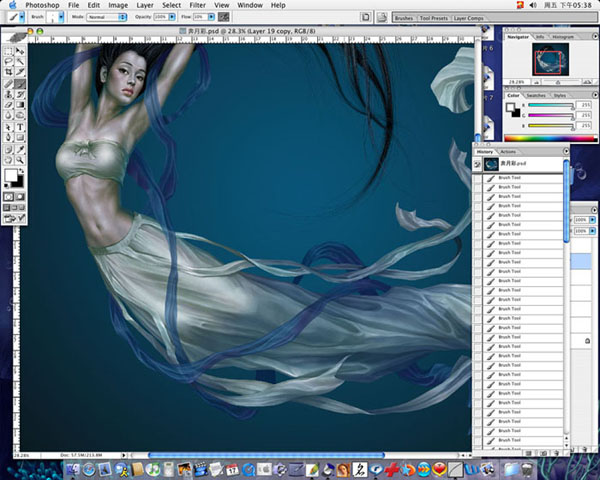Select the Lasso tool

point(9,61)
